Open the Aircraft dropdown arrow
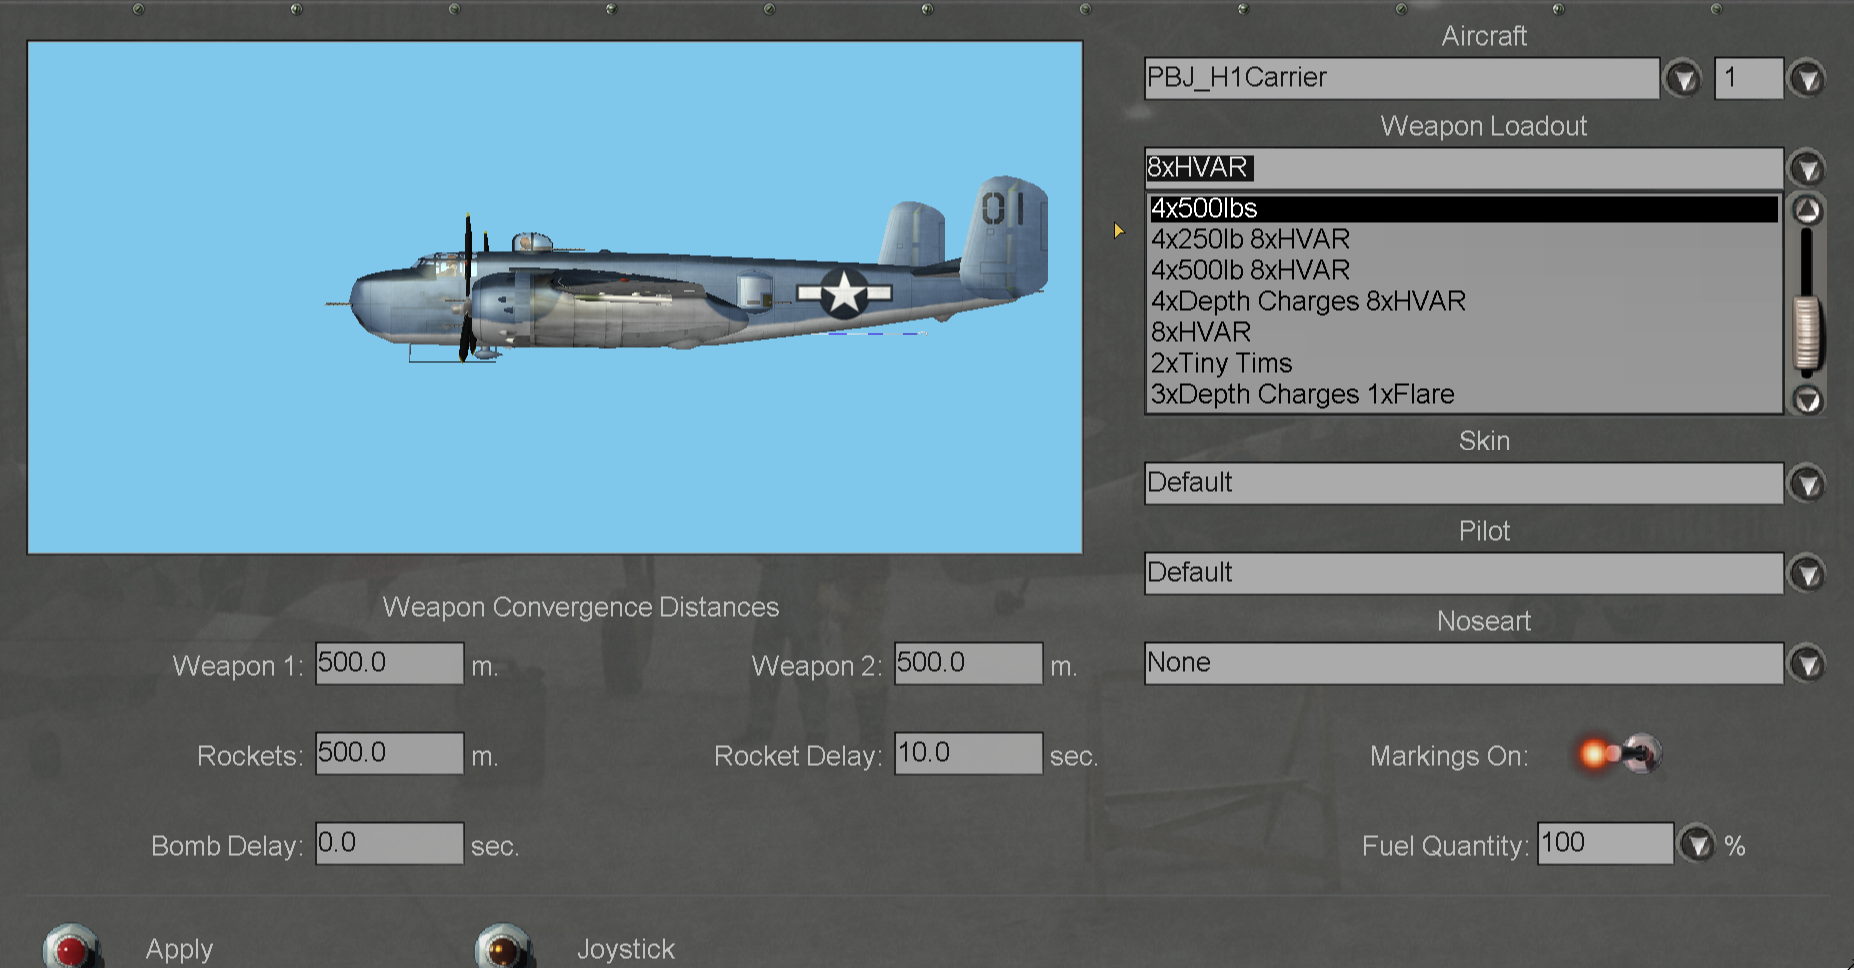The width and height of the screenshot is (1854, 970). 1683,78
